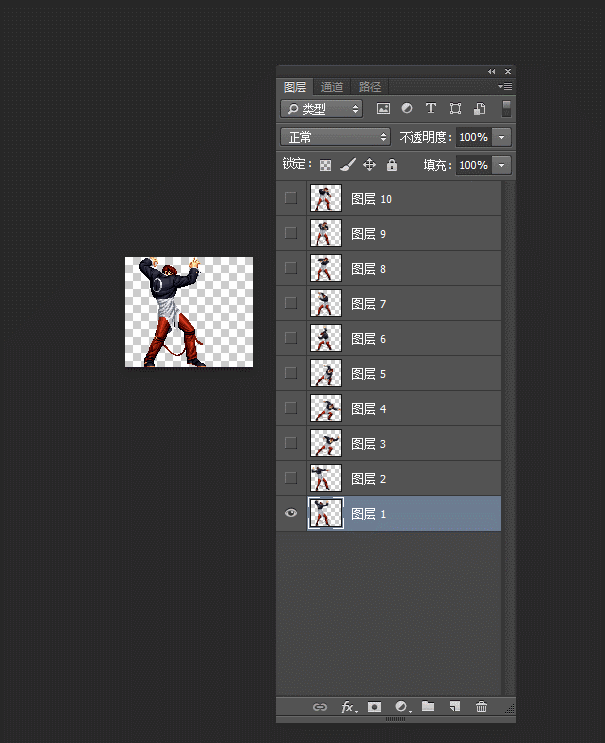Open the 填充 fill slider arrow
The height and width of the screenshot is (743, 605).
(502, 165)
